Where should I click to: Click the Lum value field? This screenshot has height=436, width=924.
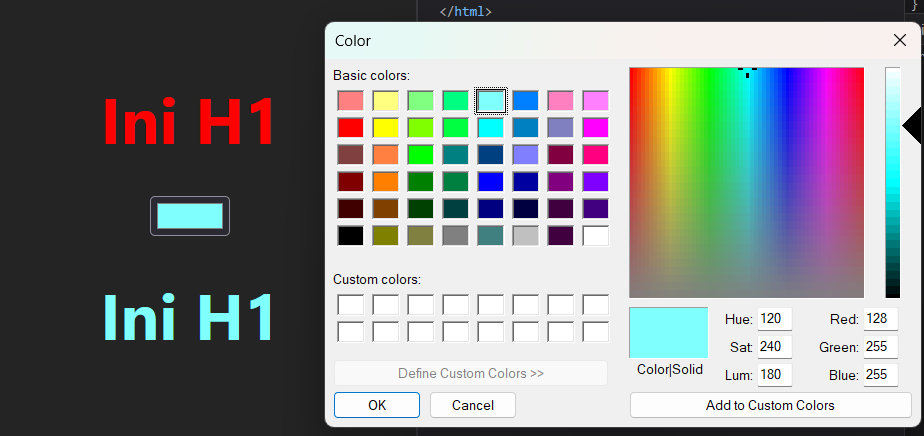[774, 375]
